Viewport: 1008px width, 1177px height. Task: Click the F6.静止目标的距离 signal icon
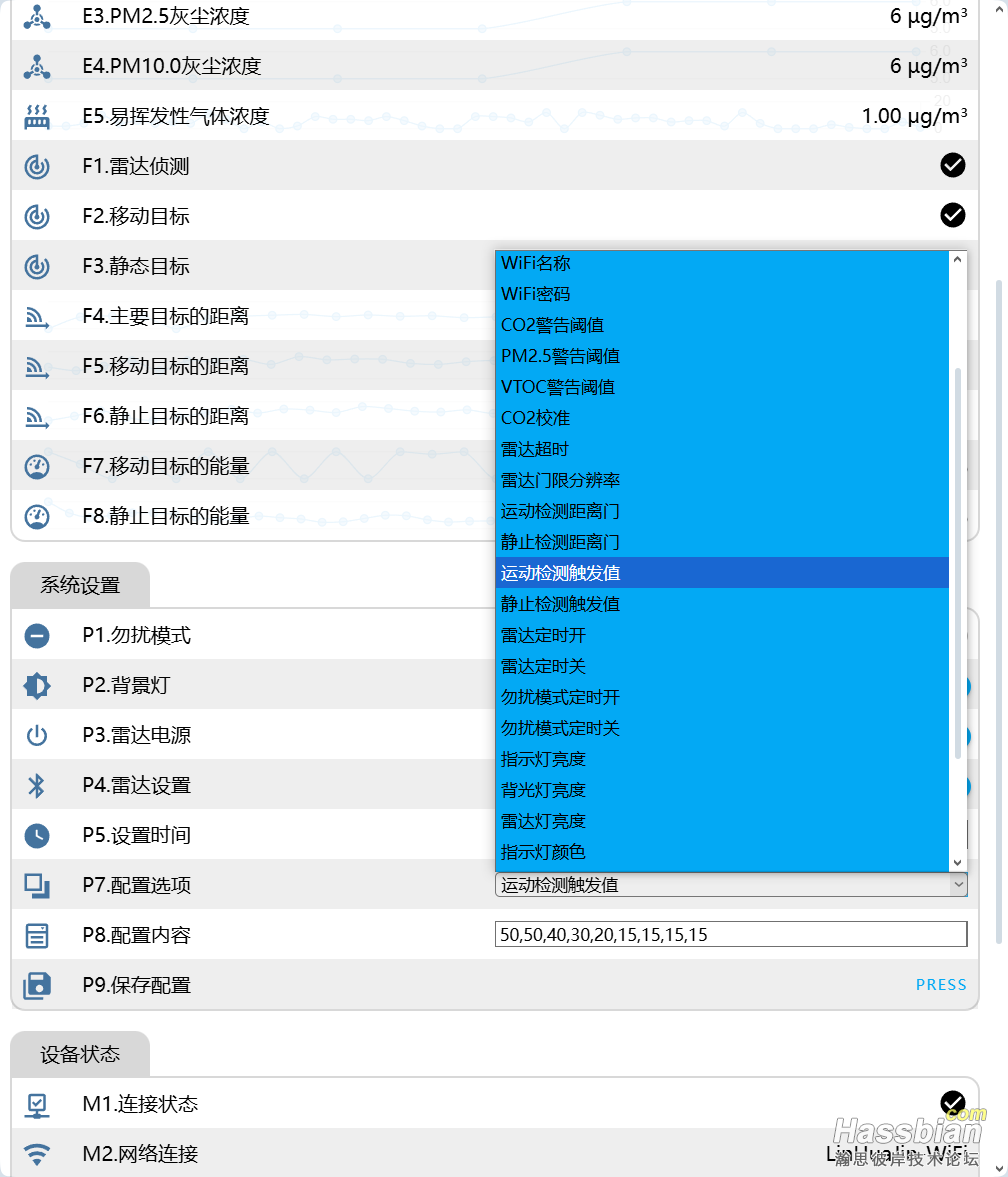pyautogui.click(x=37, y=416)
